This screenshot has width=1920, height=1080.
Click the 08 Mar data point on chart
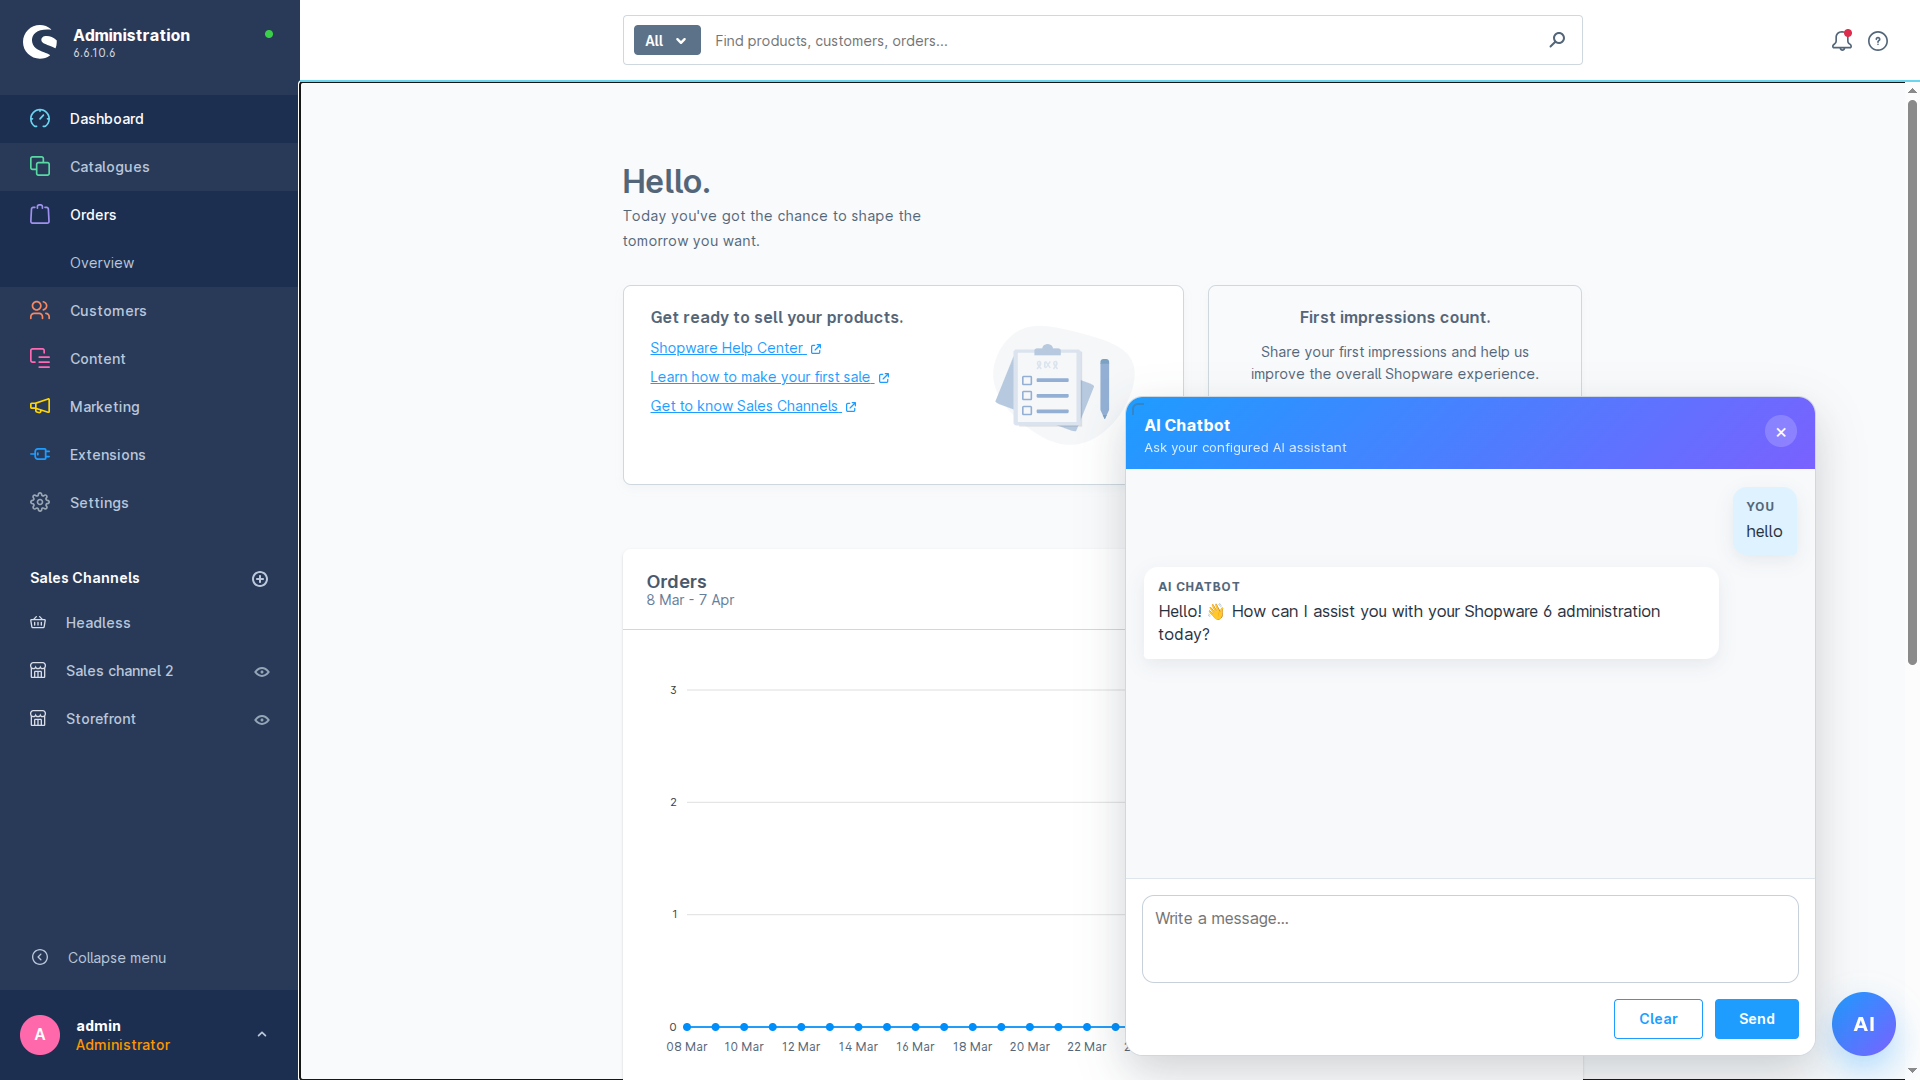(x=687, y=1027)
